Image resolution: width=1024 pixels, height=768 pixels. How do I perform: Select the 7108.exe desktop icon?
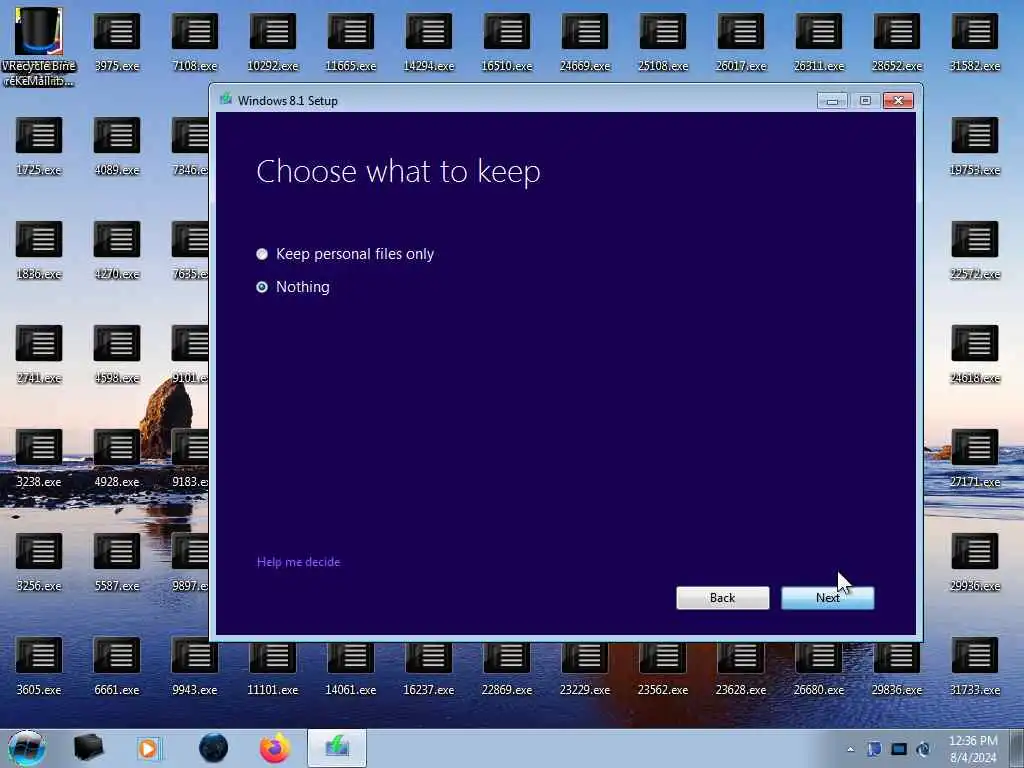click(x=195, y=42)
